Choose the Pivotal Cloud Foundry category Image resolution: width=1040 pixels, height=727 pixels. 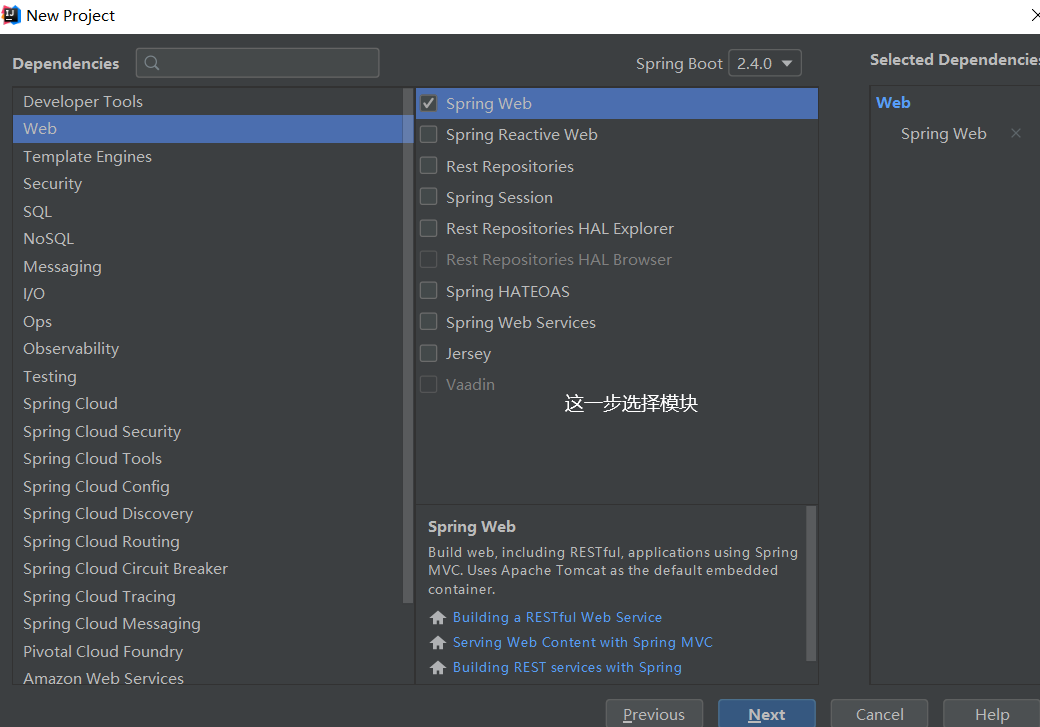click(208, 652)
